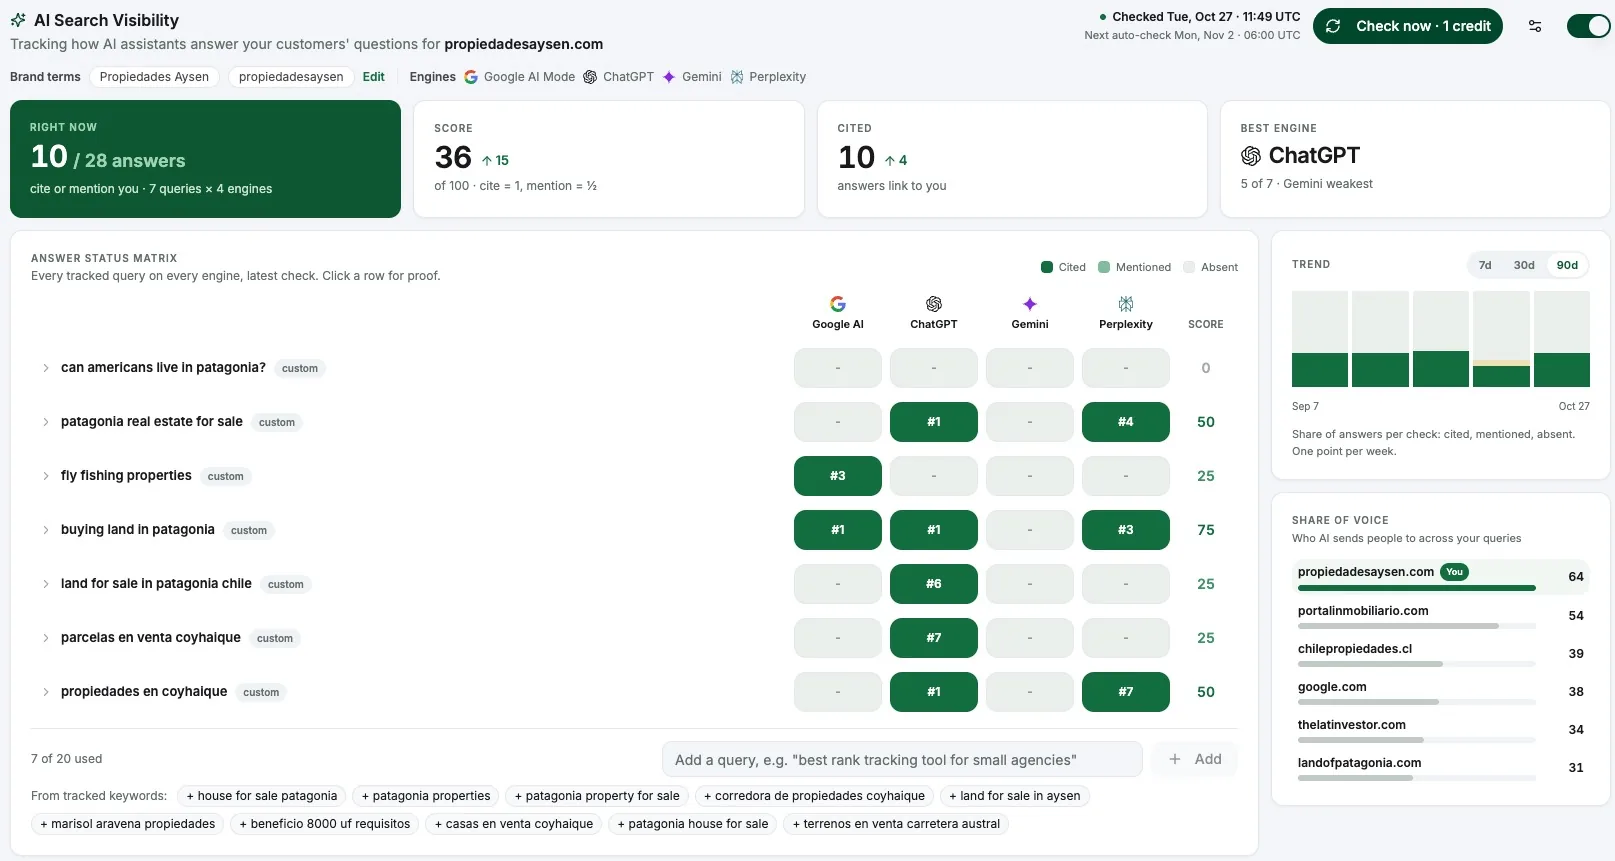Viewport: 1615px width, 861px height.
Task: Click the score up-arrow indicator showing 15
Action: (495, 160)
